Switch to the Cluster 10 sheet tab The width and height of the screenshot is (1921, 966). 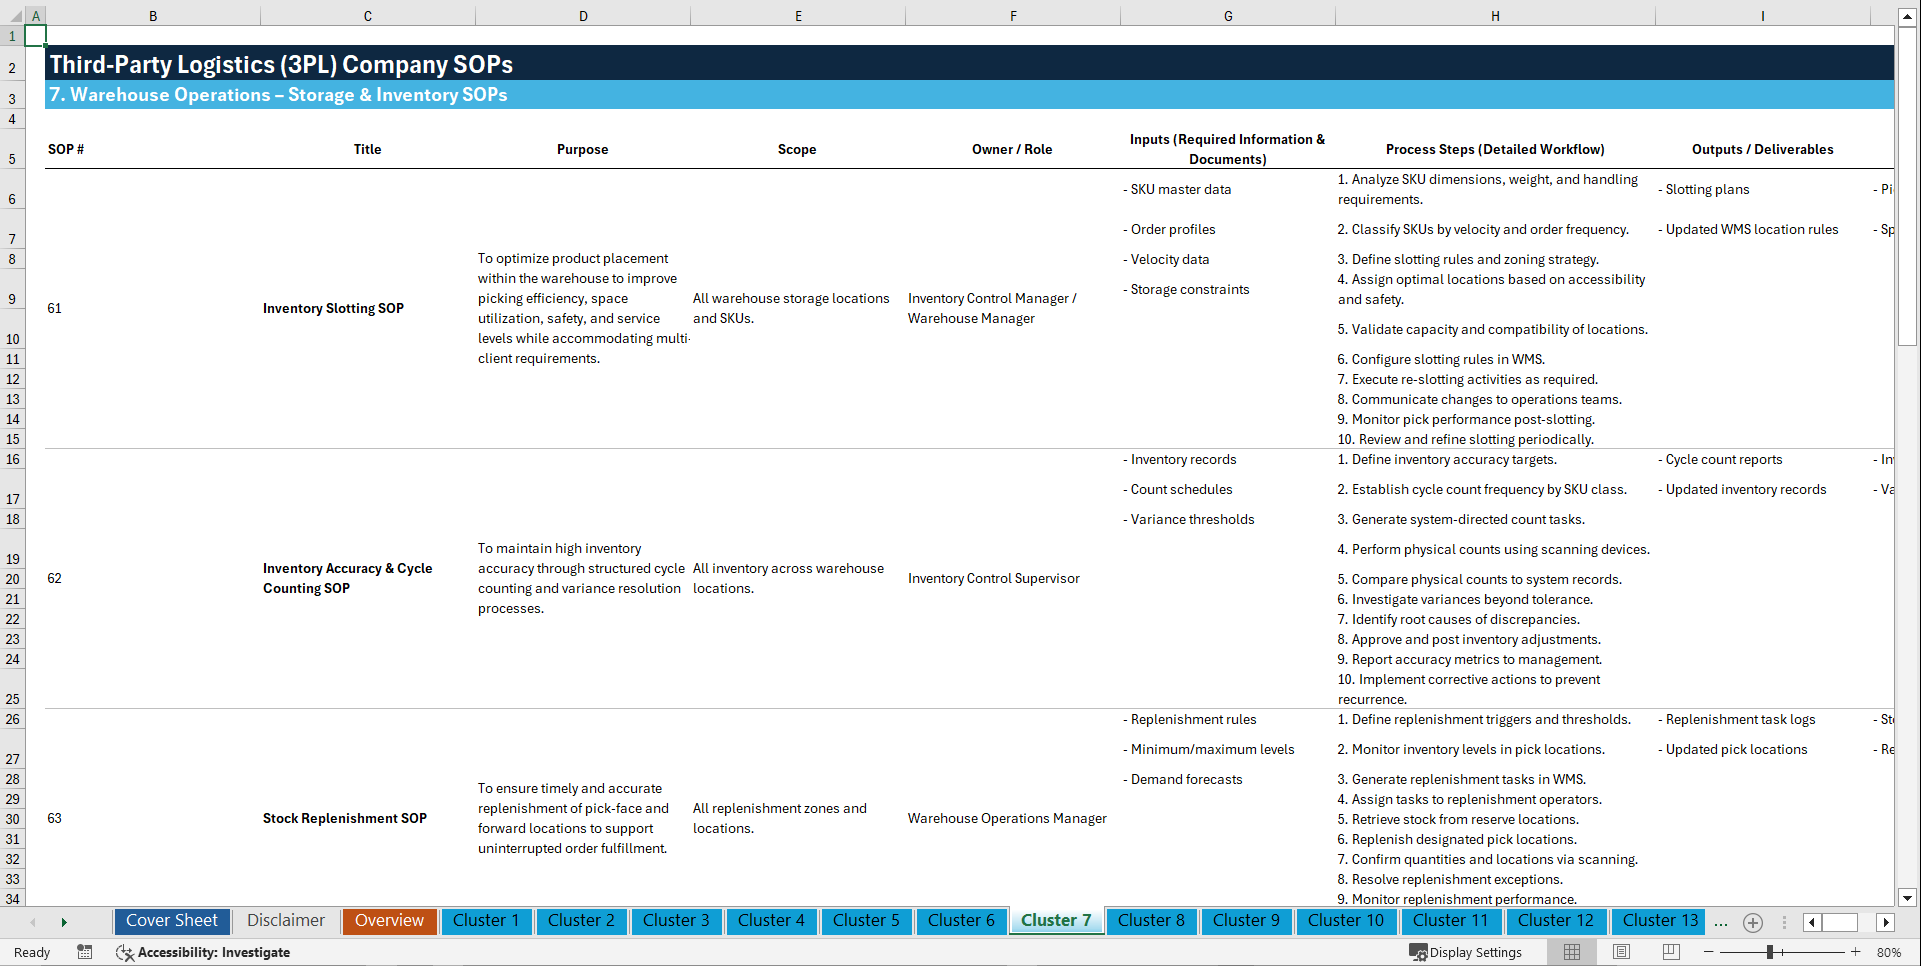click(1346, 921)
